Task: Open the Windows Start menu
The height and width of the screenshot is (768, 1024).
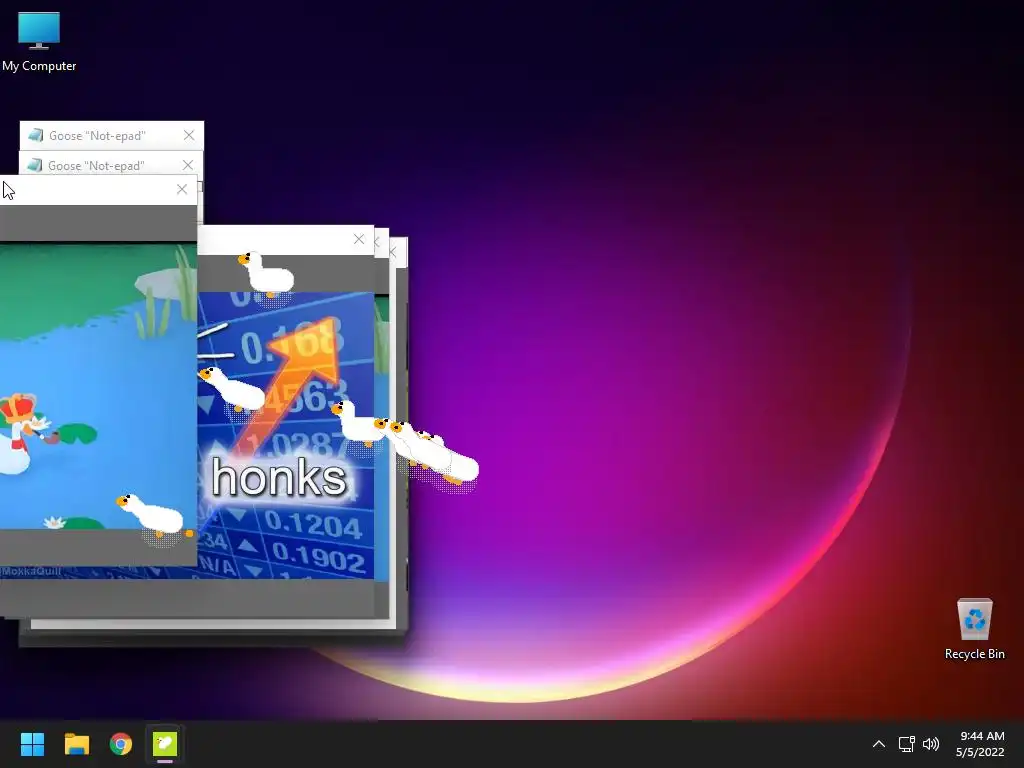Action: [x=33, y=744]
